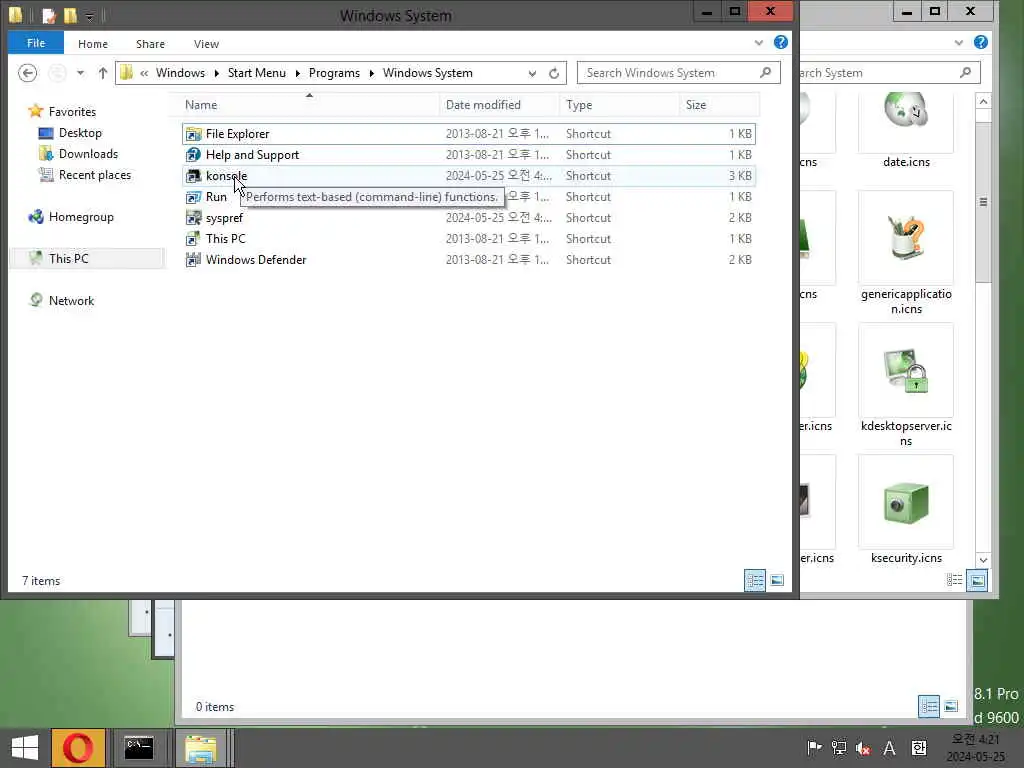Open Desktop in the navigation pane
This screenshot has height=768, width=1024.
click(80, 133)
